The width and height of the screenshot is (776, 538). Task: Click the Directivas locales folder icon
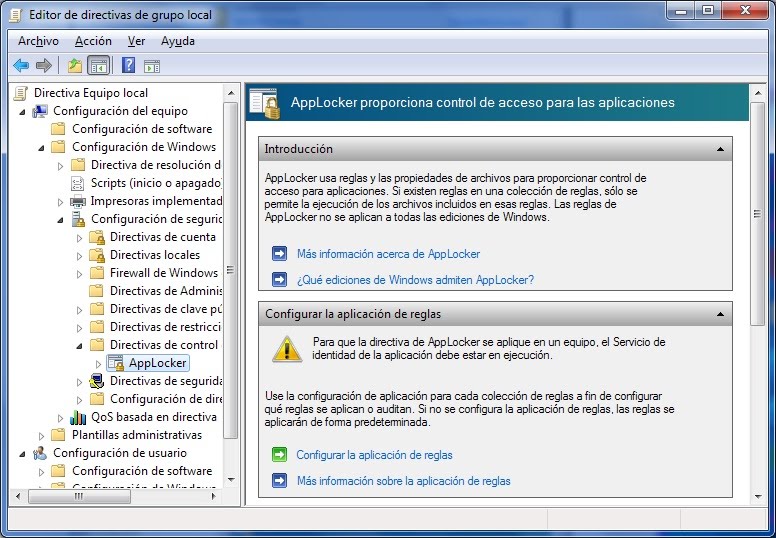pyautogui.click(x=97, y=255)
